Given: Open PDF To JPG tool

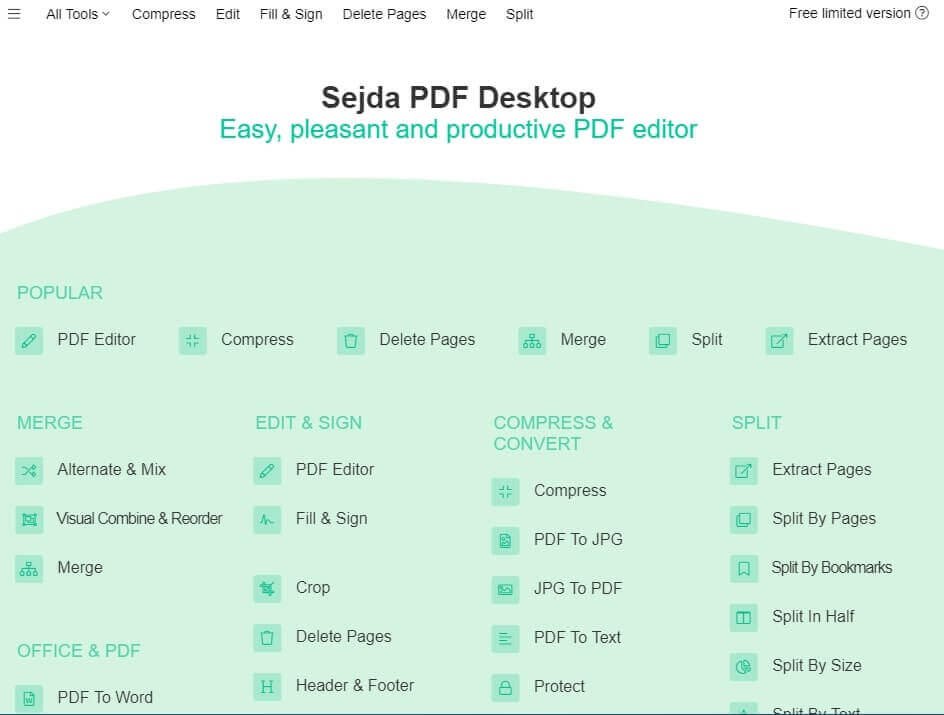Looking at the screenshot, I should 578,539.
